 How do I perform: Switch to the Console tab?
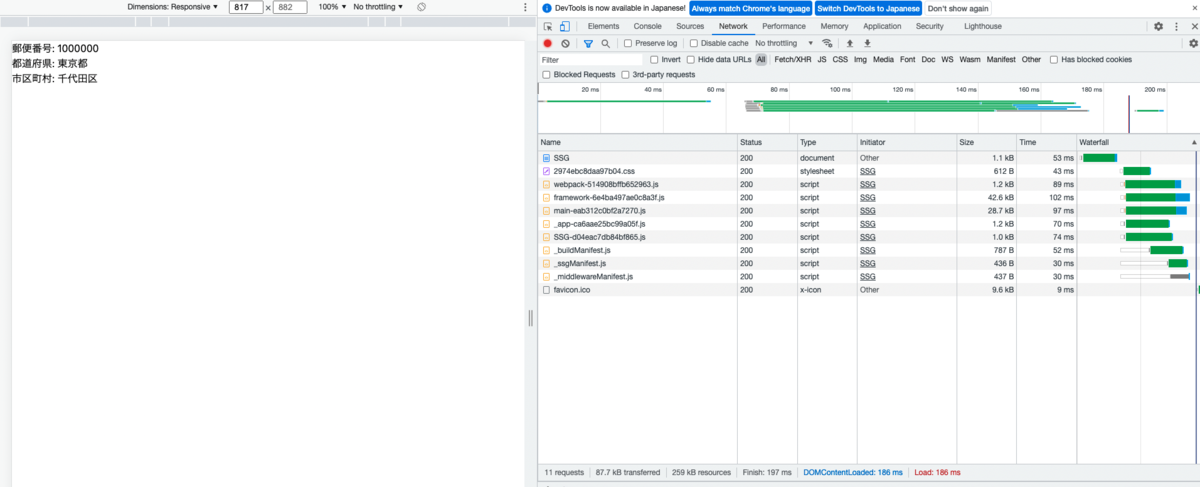pos(647,26)
